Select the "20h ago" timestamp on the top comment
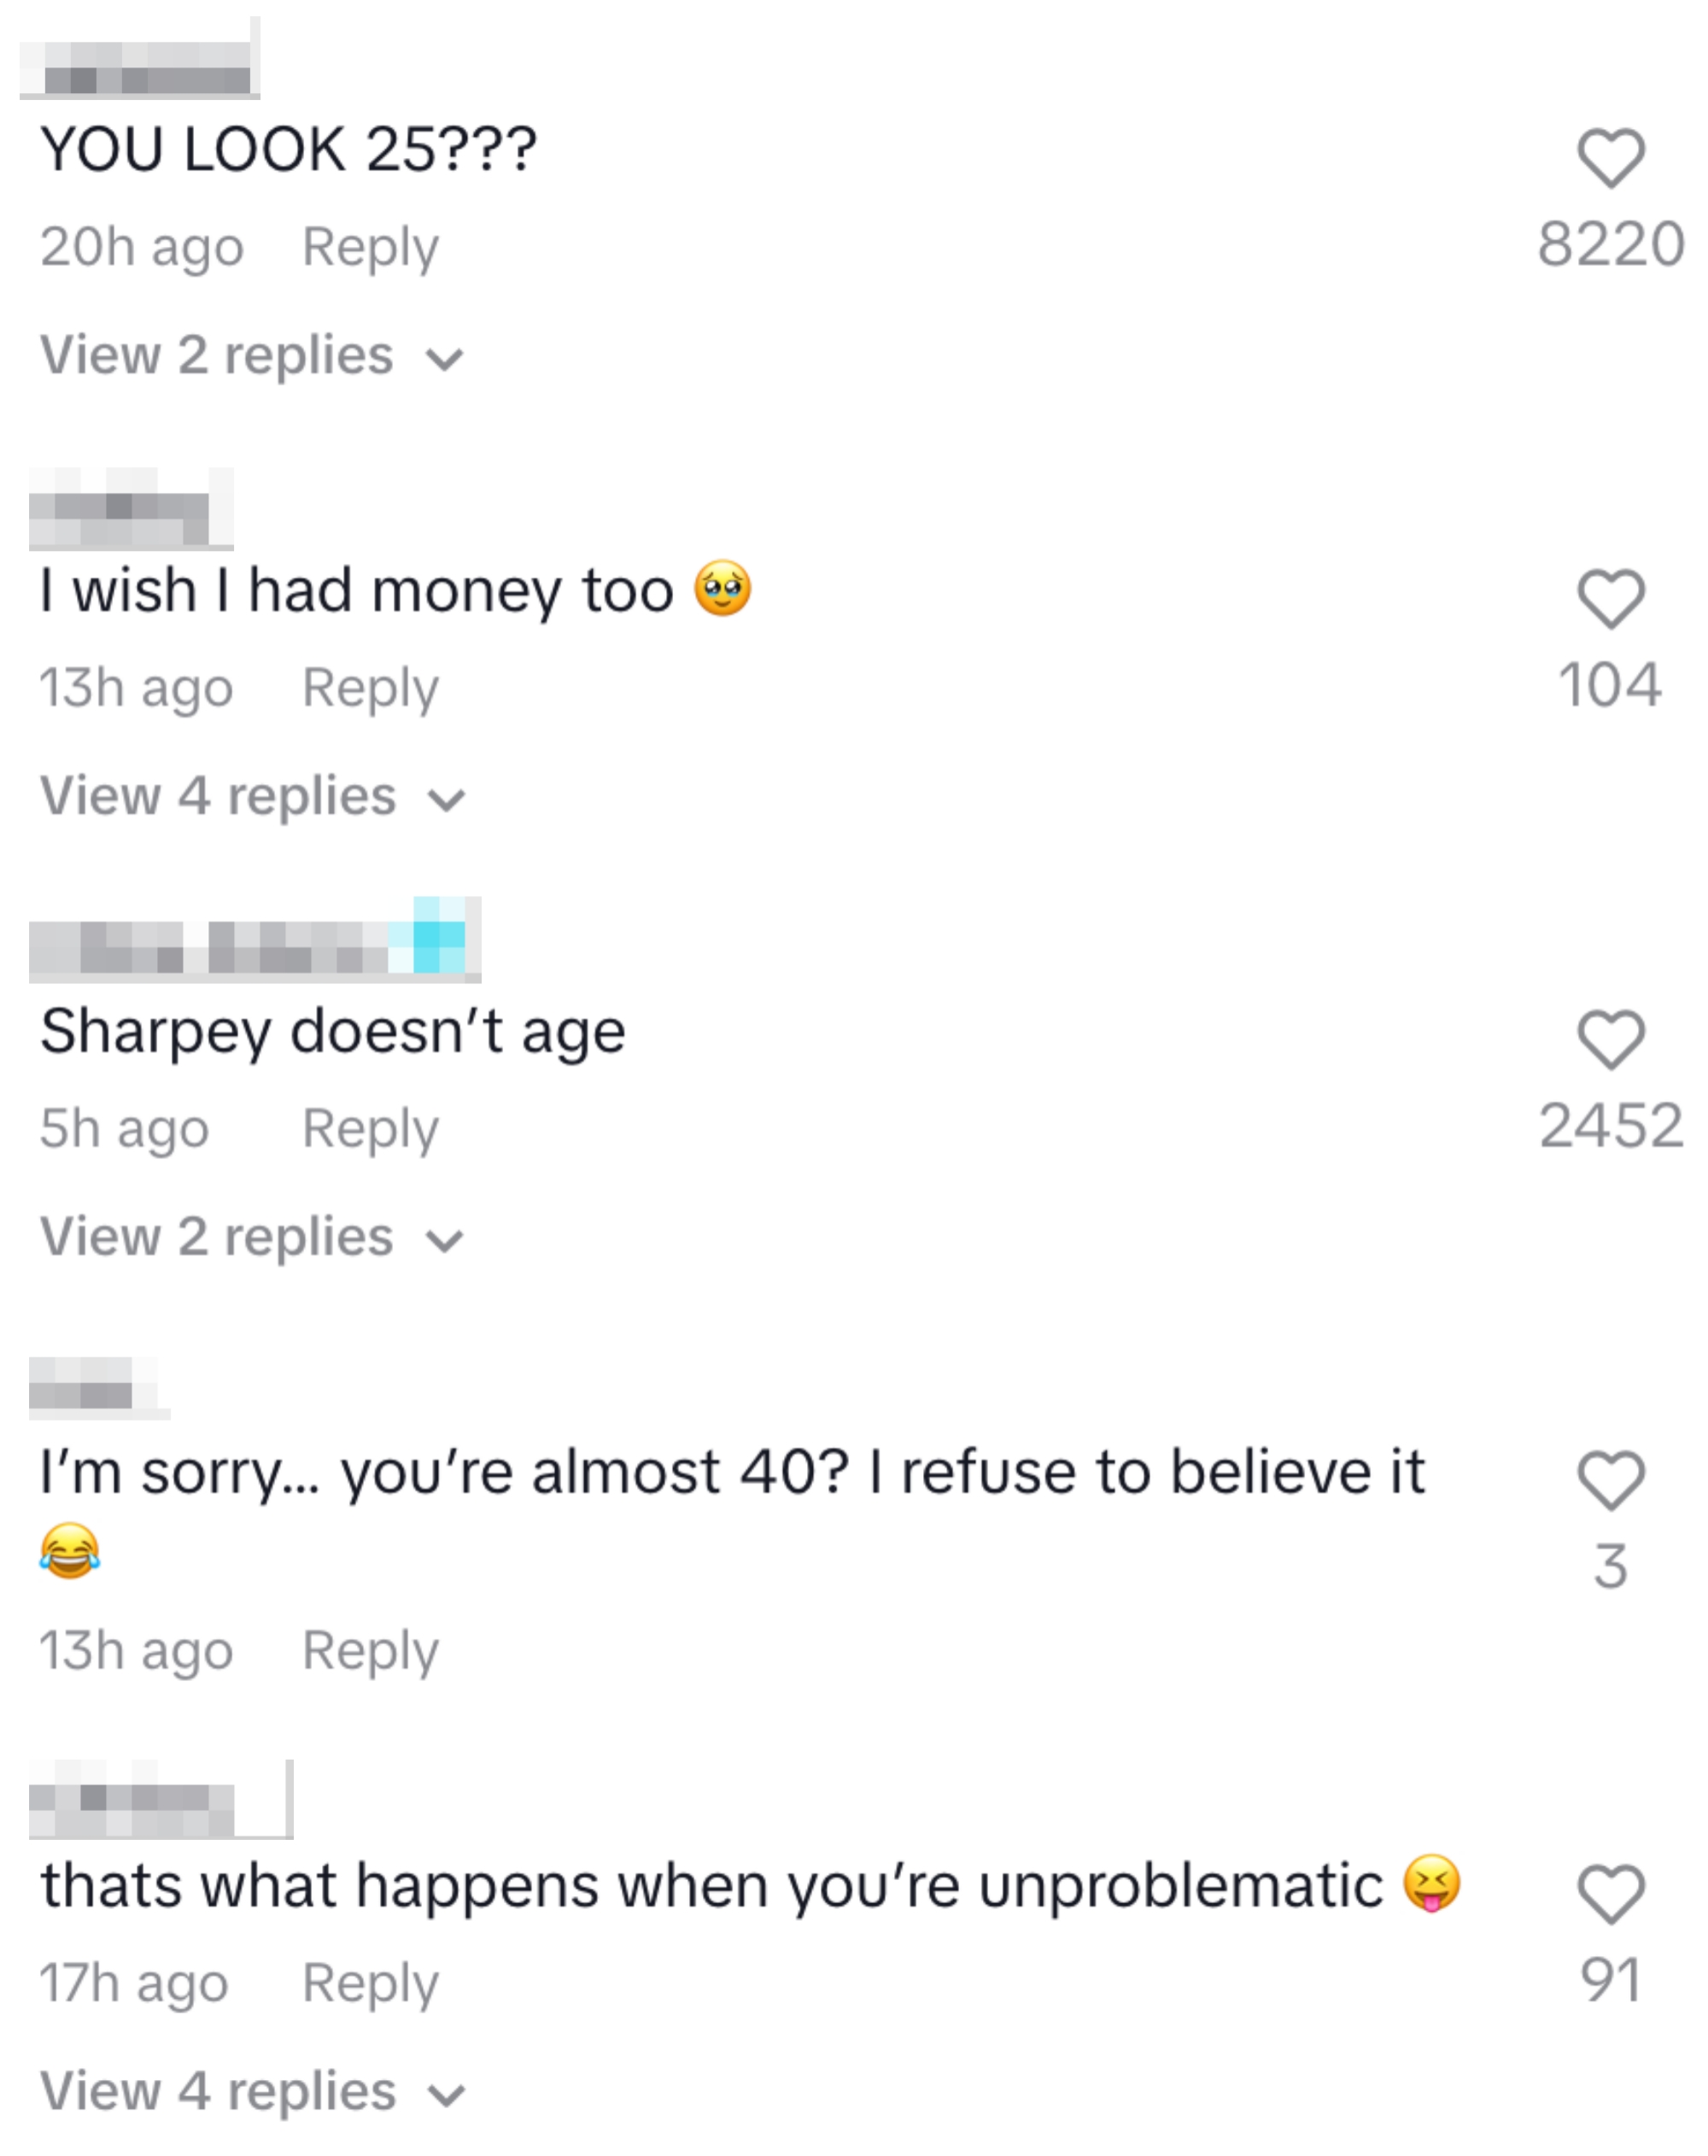 (x=142, y=245)
